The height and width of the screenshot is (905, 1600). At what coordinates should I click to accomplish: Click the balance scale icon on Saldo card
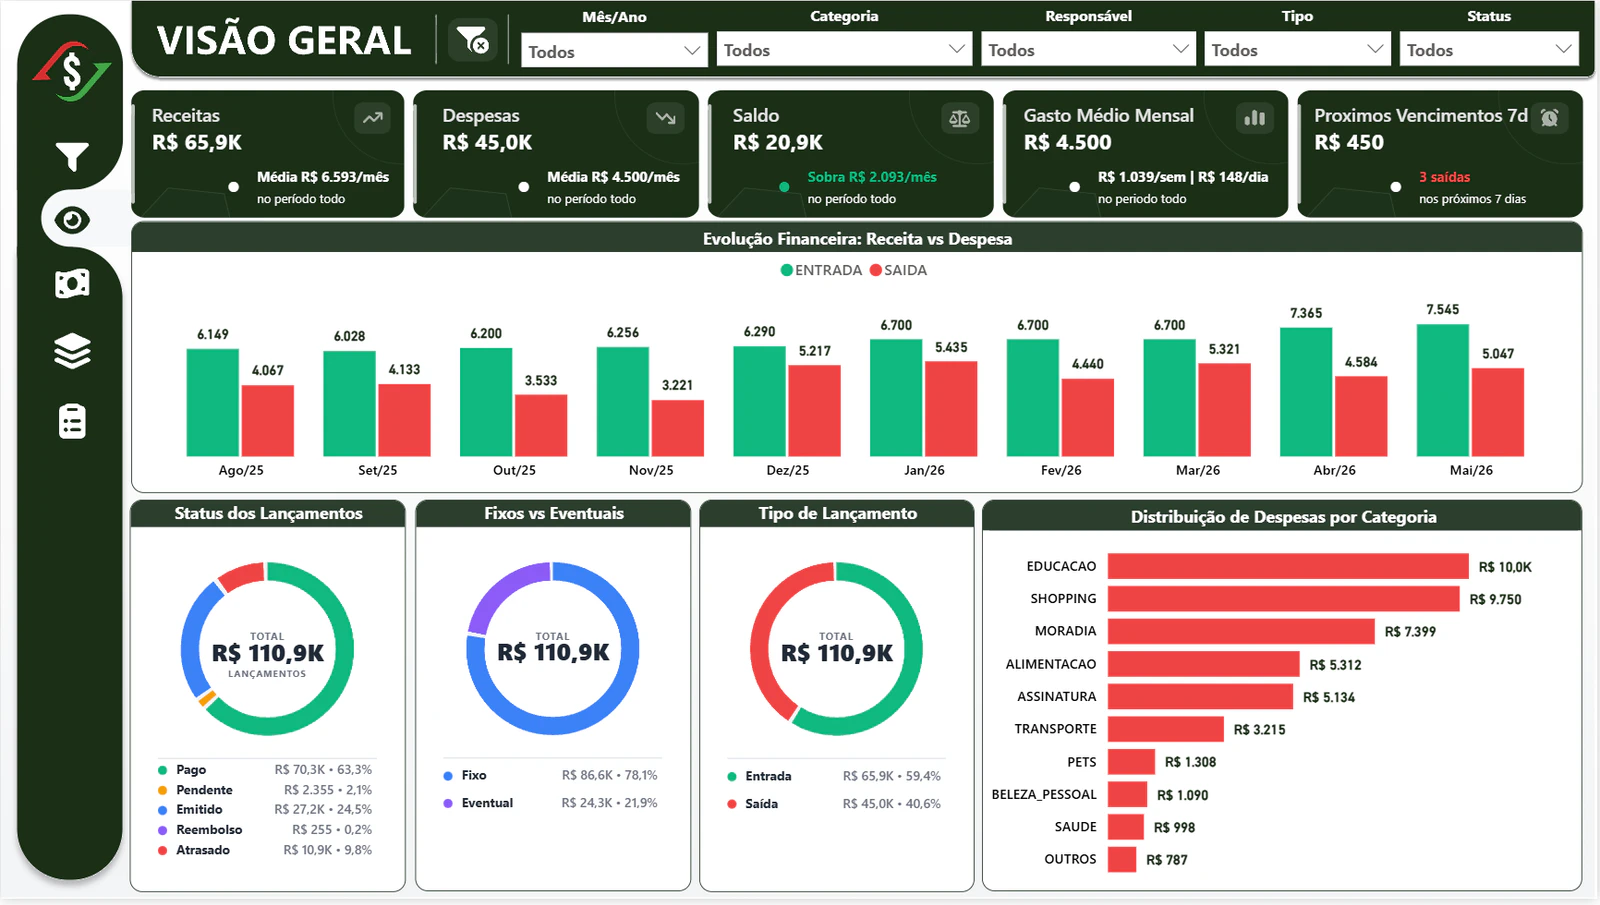coord(960,119)
